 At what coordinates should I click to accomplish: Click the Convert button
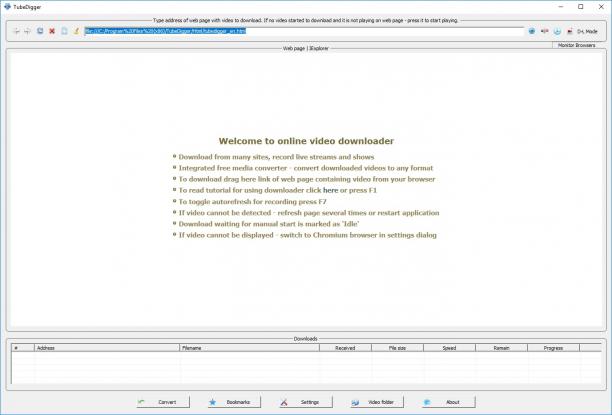(x=163, y=402)
